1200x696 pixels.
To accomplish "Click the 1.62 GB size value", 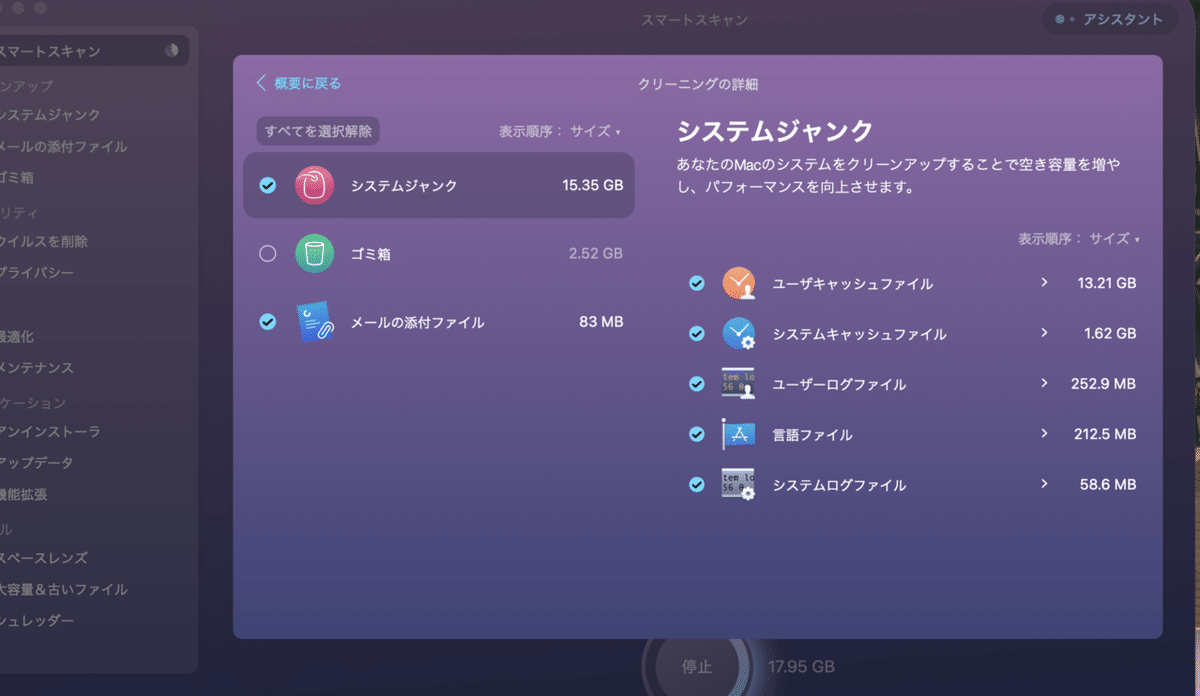I will pos(1110,333).
